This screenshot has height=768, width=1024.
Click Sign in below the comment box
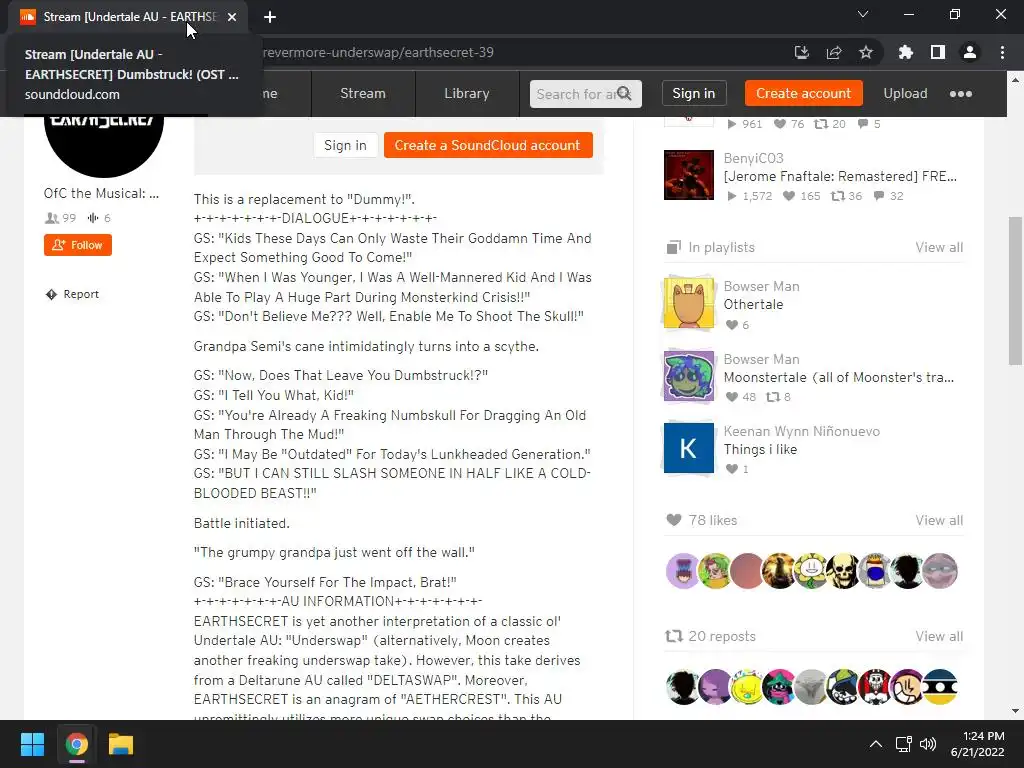pos(345,145)
